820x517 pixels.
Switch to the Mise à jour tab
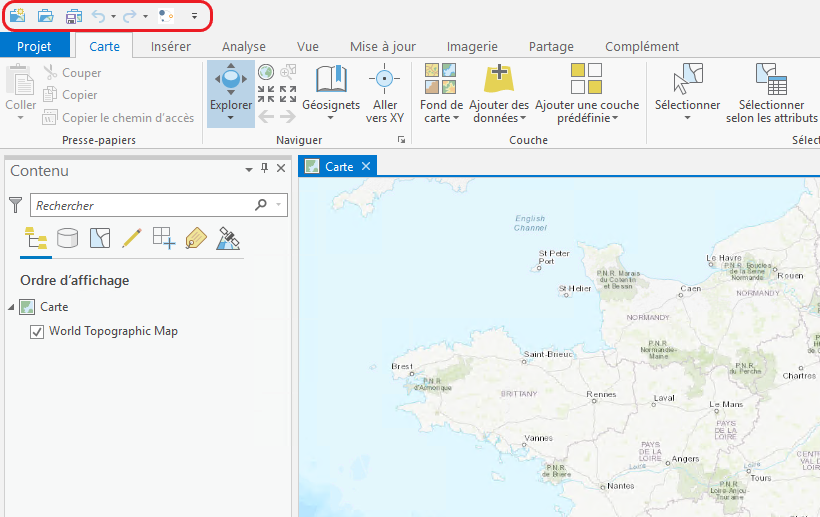click(383, 46)
